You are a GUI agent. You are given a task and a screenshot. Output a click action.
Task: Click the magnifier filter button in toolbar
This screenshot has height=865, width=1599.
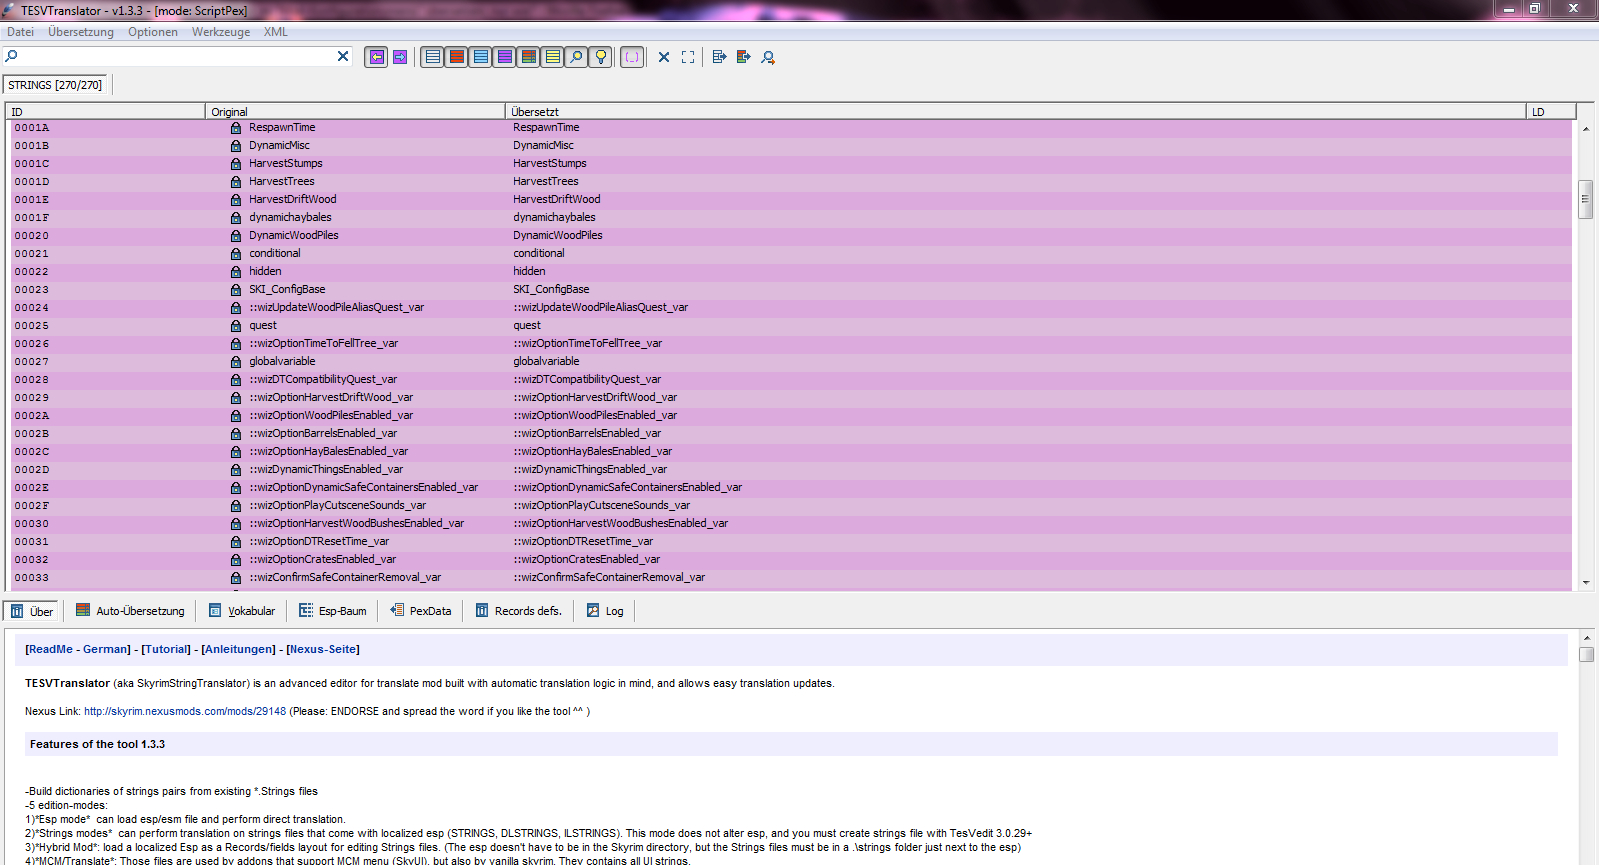(576, 57)
